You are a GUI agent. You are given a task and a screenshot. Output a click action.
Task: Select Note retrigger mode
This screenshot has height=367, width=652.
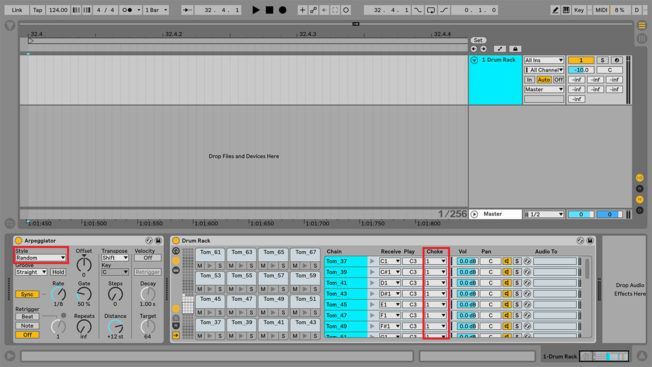[x=27, y=326]
